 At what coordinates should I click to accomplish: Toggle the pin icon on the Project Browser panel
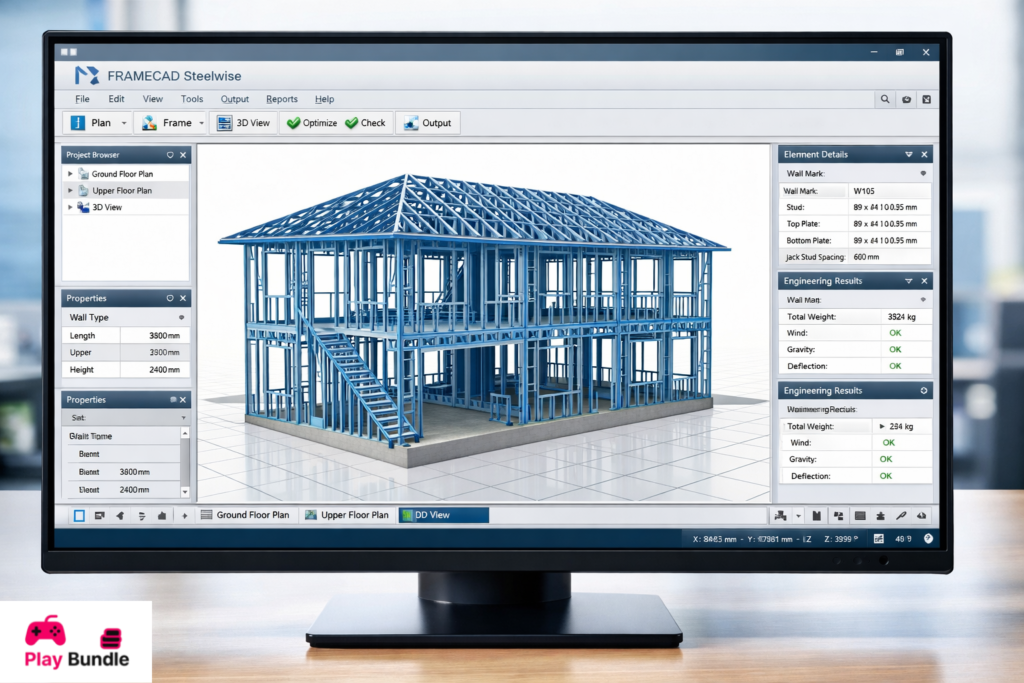[170, 154]
